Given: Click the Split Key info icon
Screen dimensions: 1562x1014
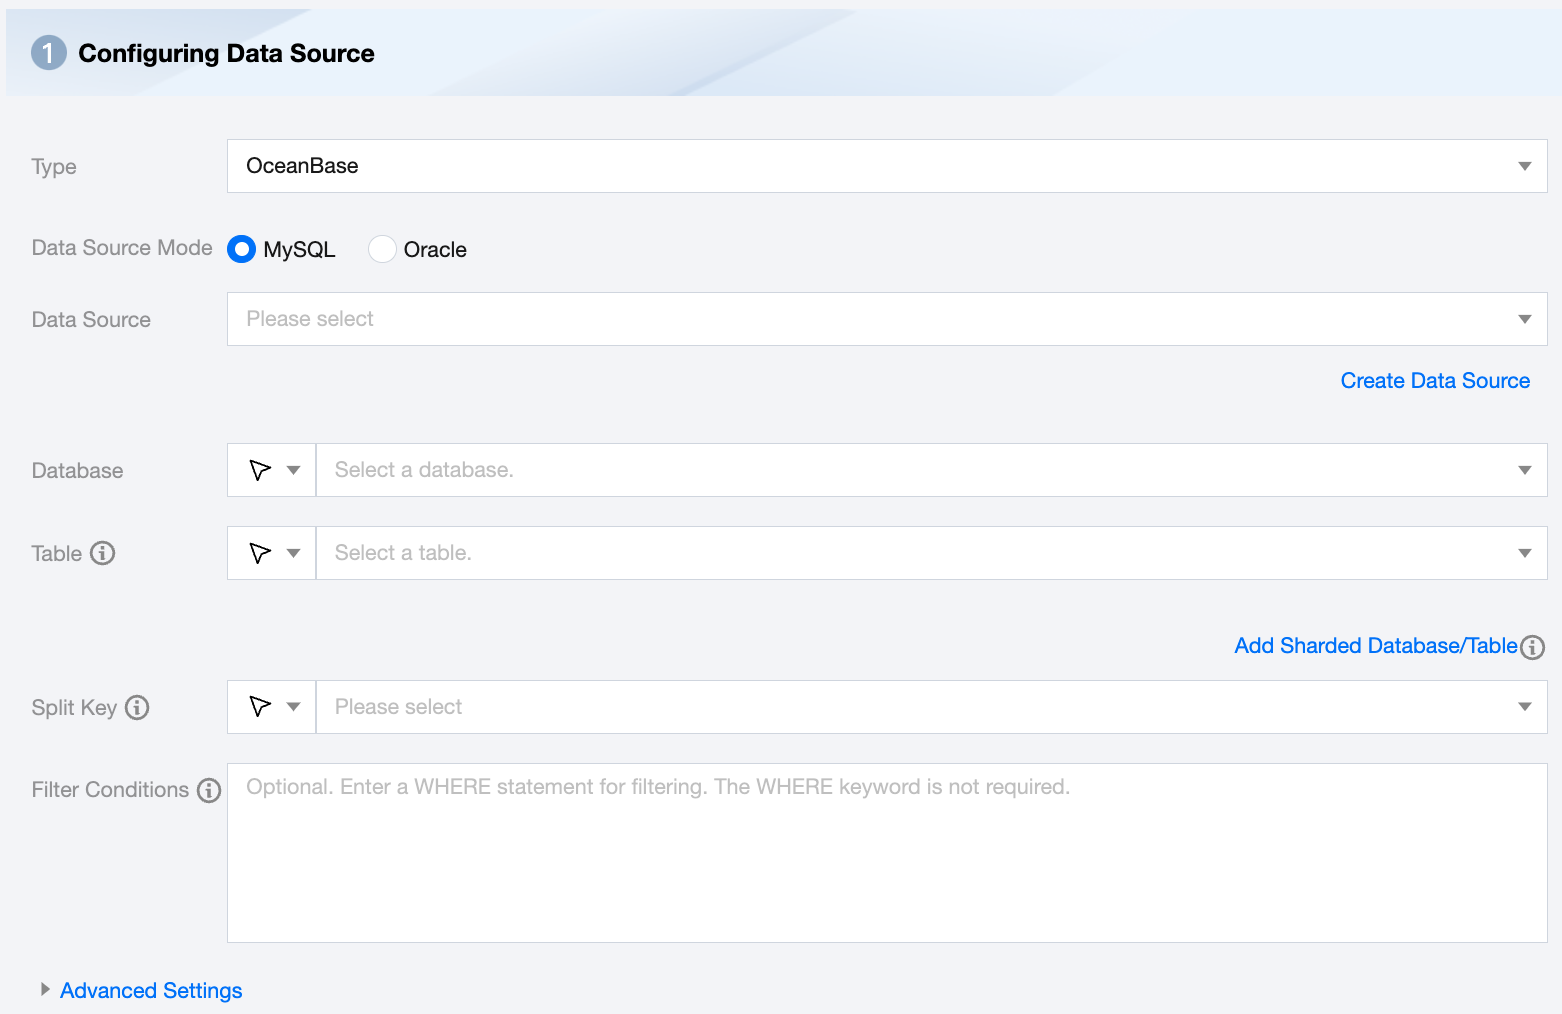Looking at the screenshot, I should [x=137, y=708].
